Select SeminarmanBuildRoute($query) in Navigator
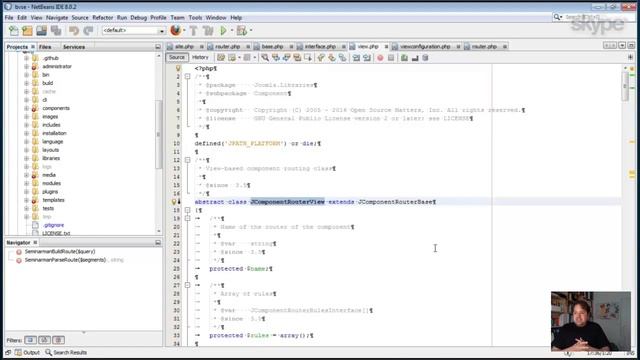The width and height of the screenshot is (640, 360). tap(60, 252)
